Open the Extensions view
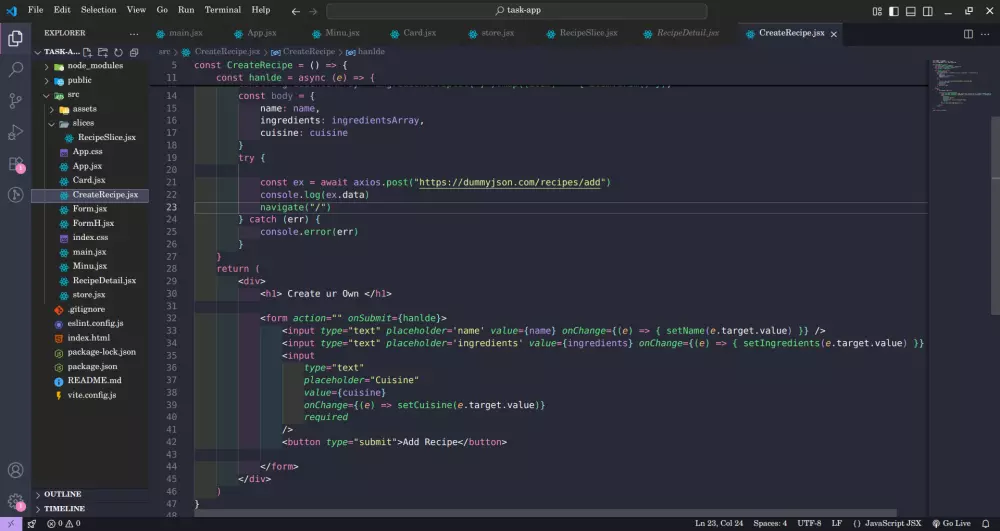 tap(16, 164)
